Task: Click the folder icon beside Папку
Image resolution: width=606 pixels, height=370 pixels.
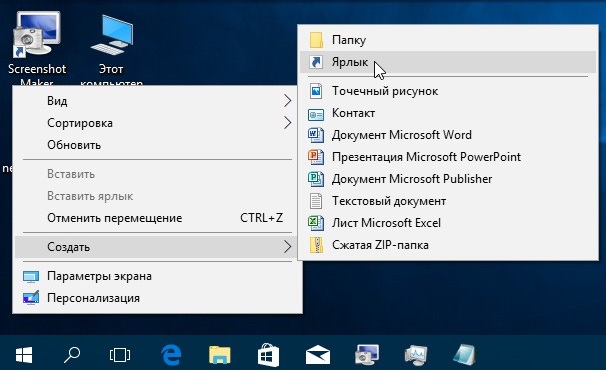Action: [316, 40]
